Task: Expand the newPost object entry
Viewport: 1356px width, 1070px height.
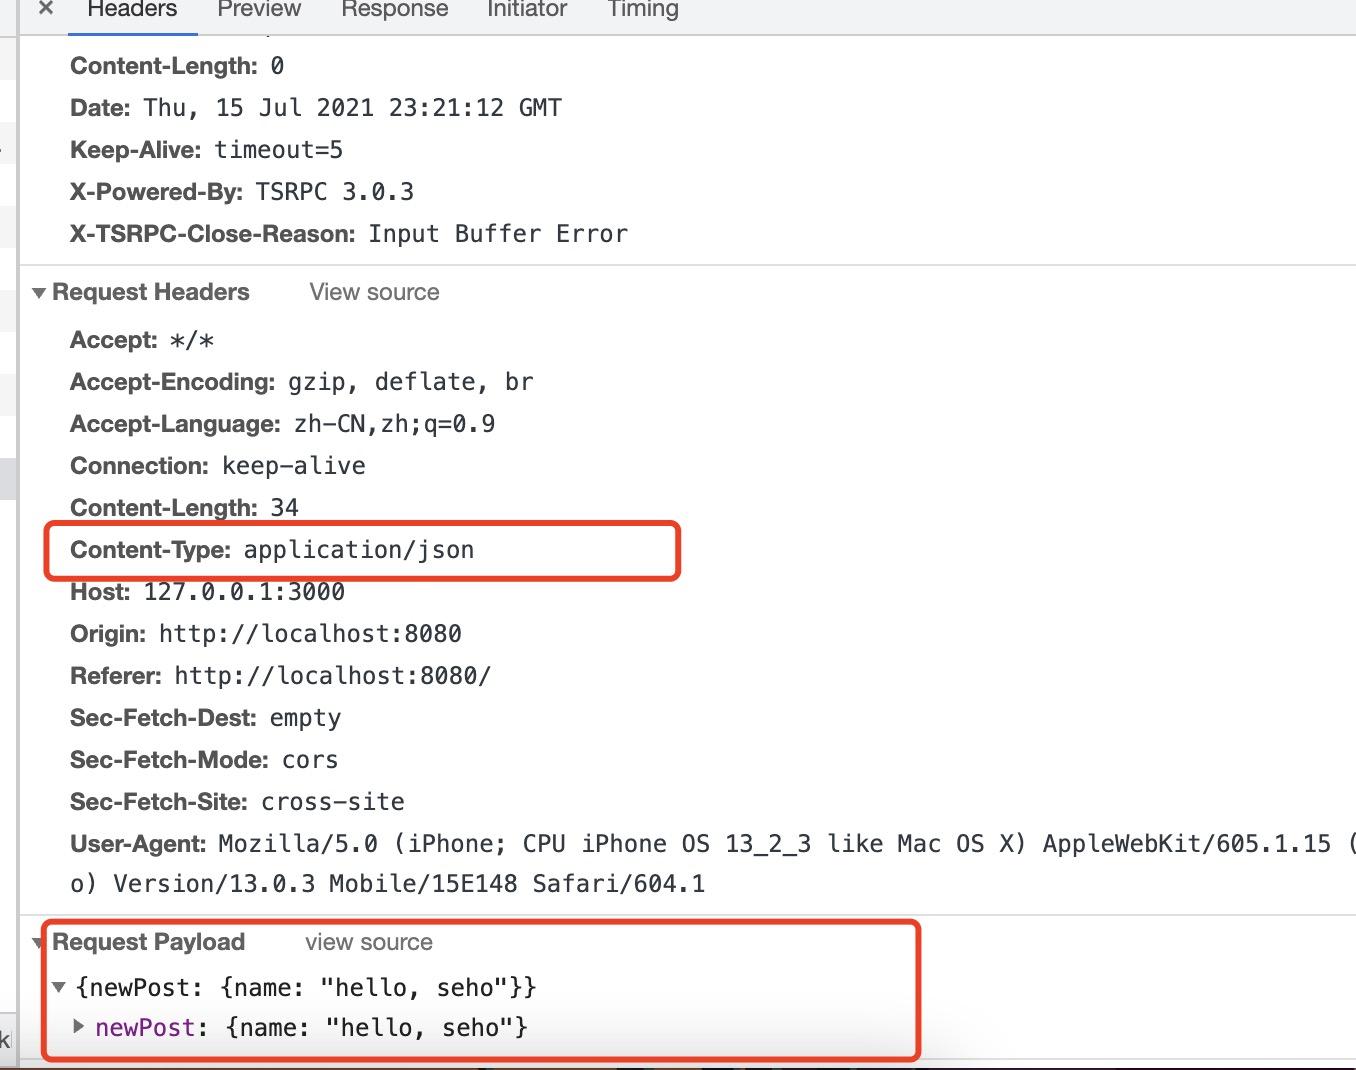Action: pos(79,1027)
